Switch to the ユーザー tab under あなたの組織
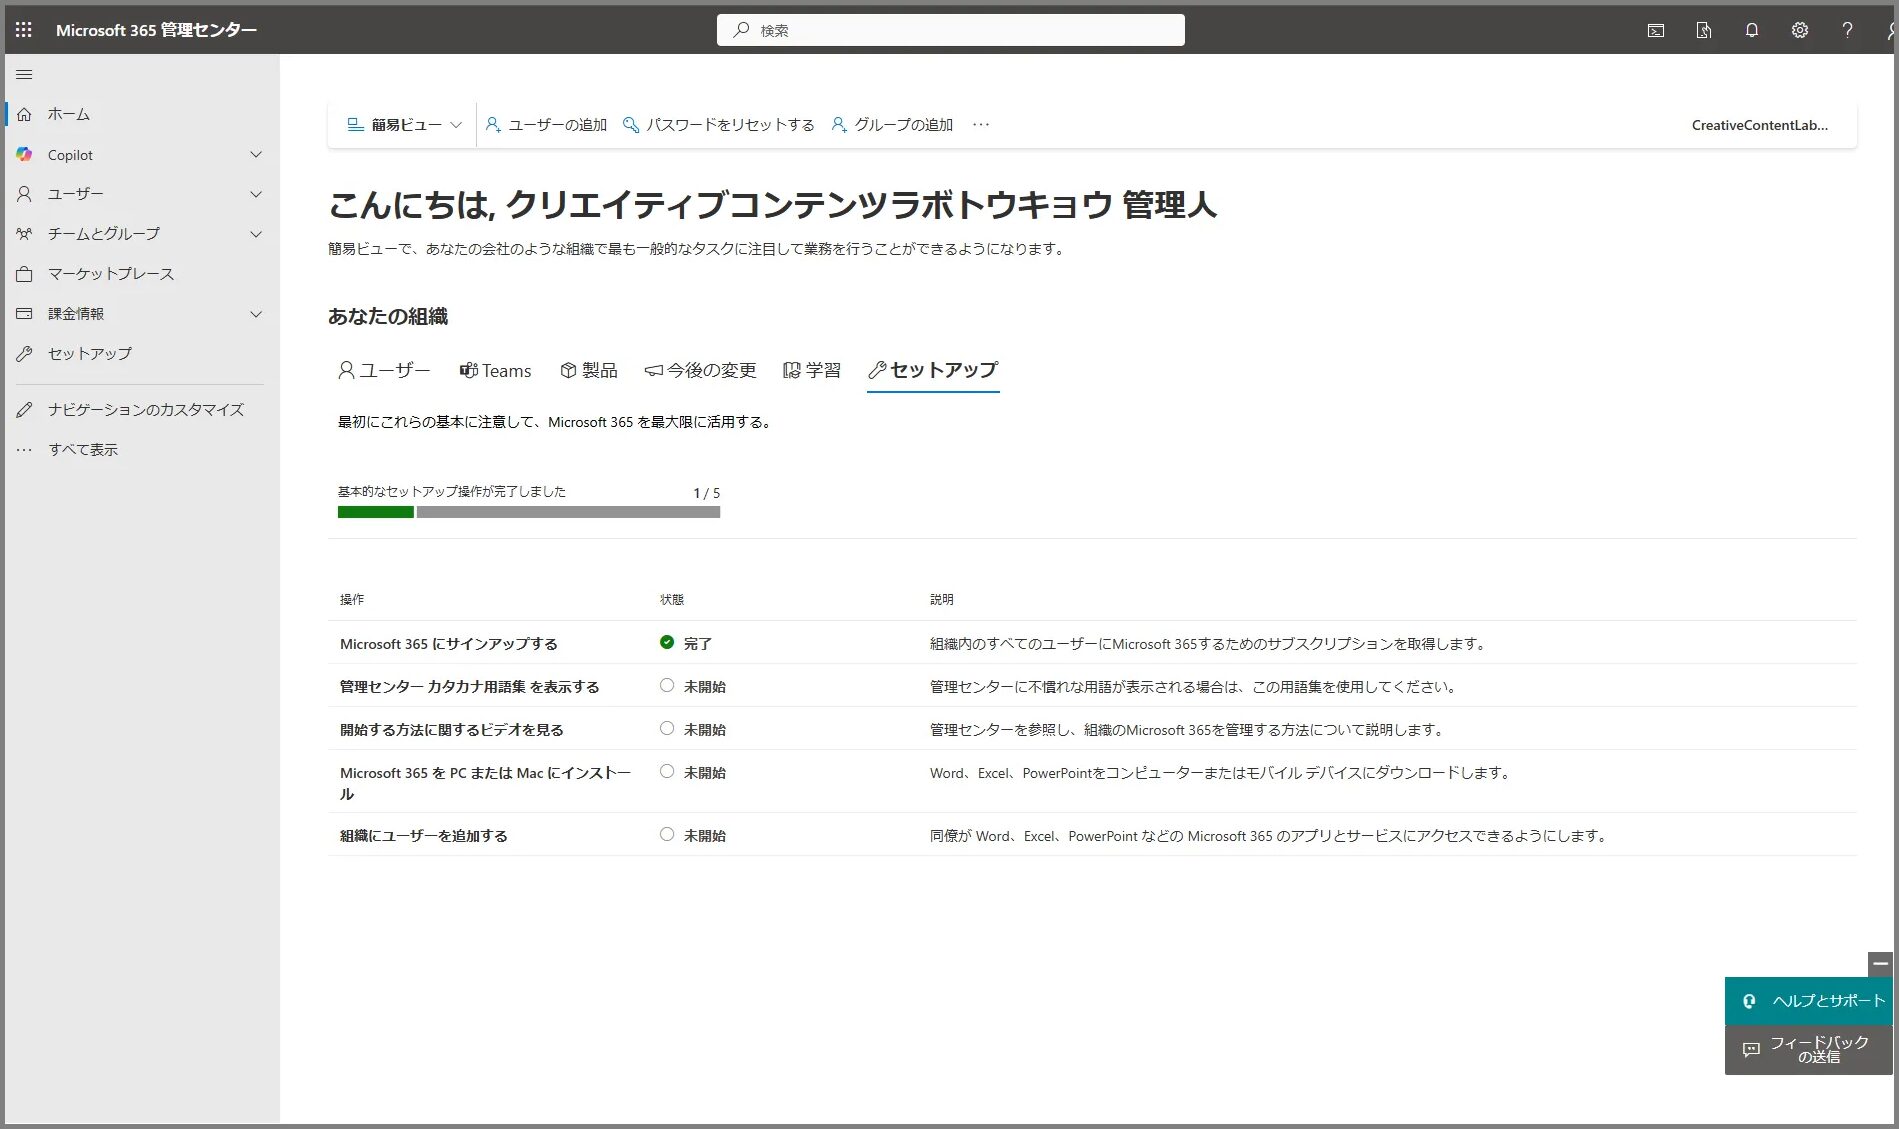Screen dimensions: 1899x1129 (384, 371)
